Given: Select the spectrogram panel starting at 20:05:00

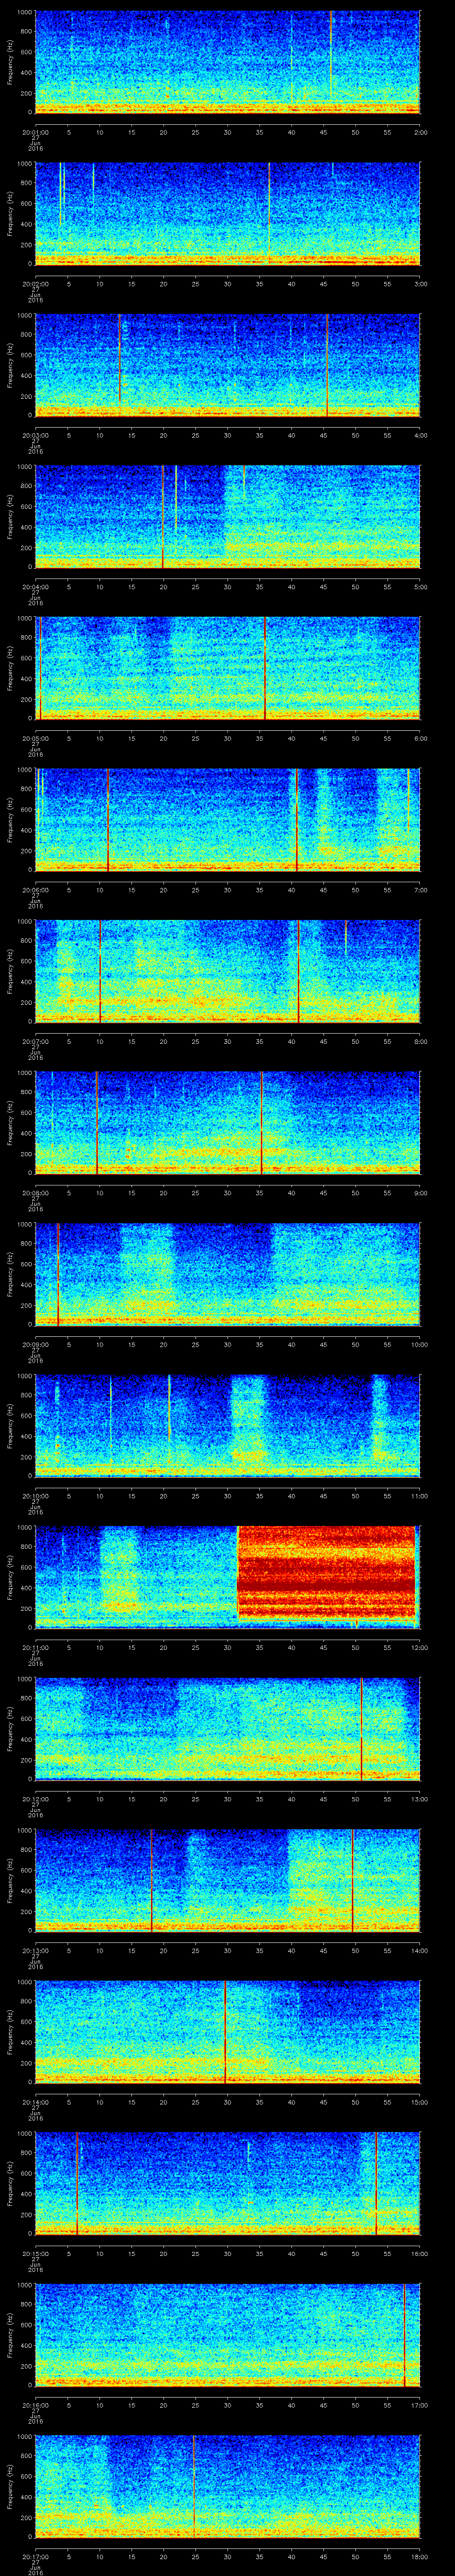Looking at the screenshot, I should click(x=228, y=668).
